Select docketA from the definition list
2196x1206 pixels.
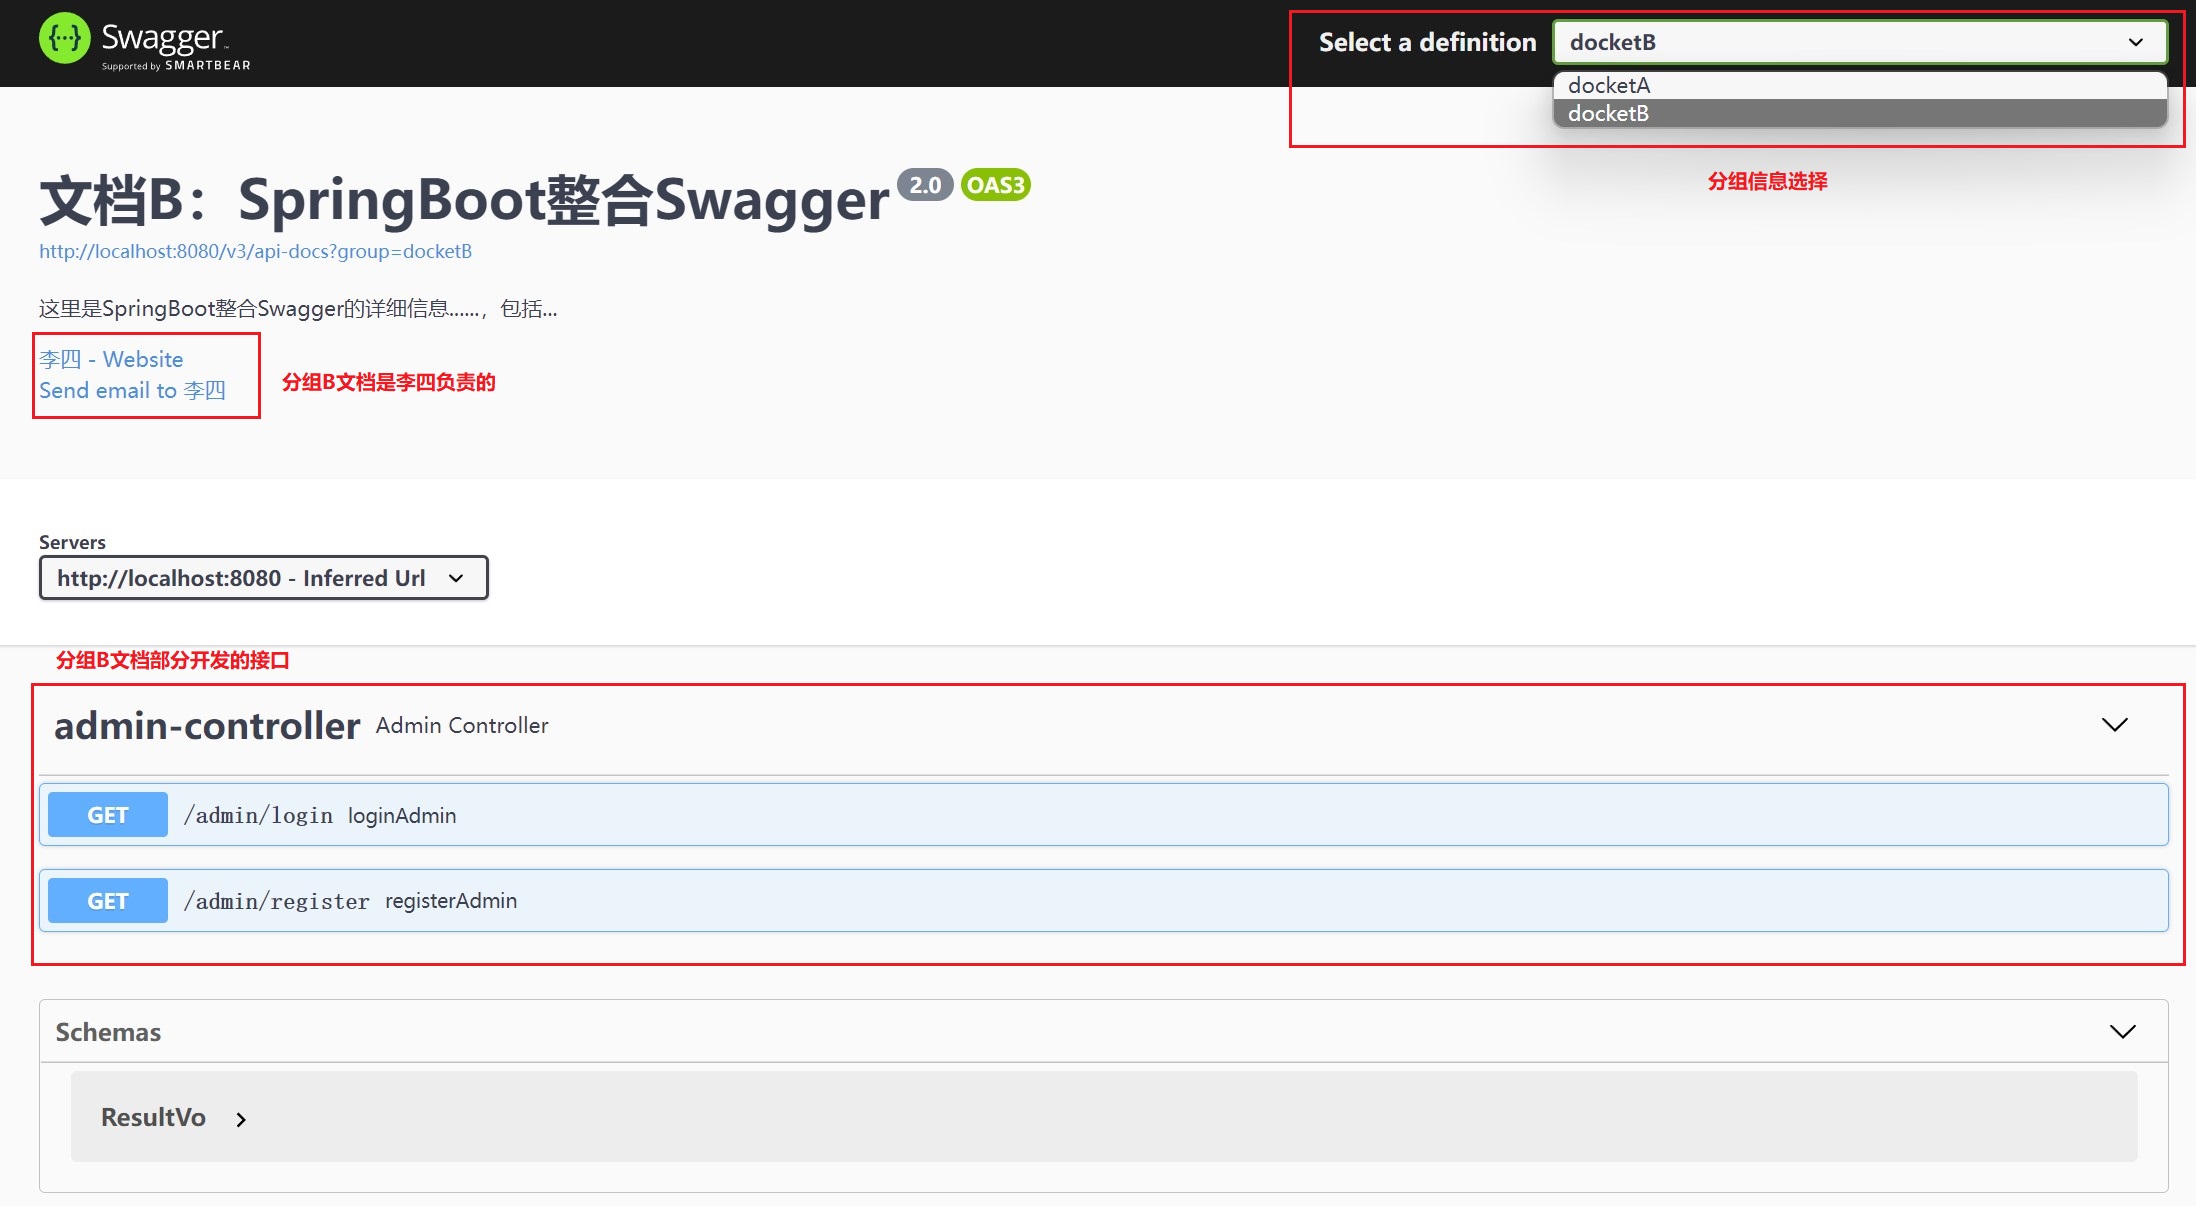(x=1608, y=85)
